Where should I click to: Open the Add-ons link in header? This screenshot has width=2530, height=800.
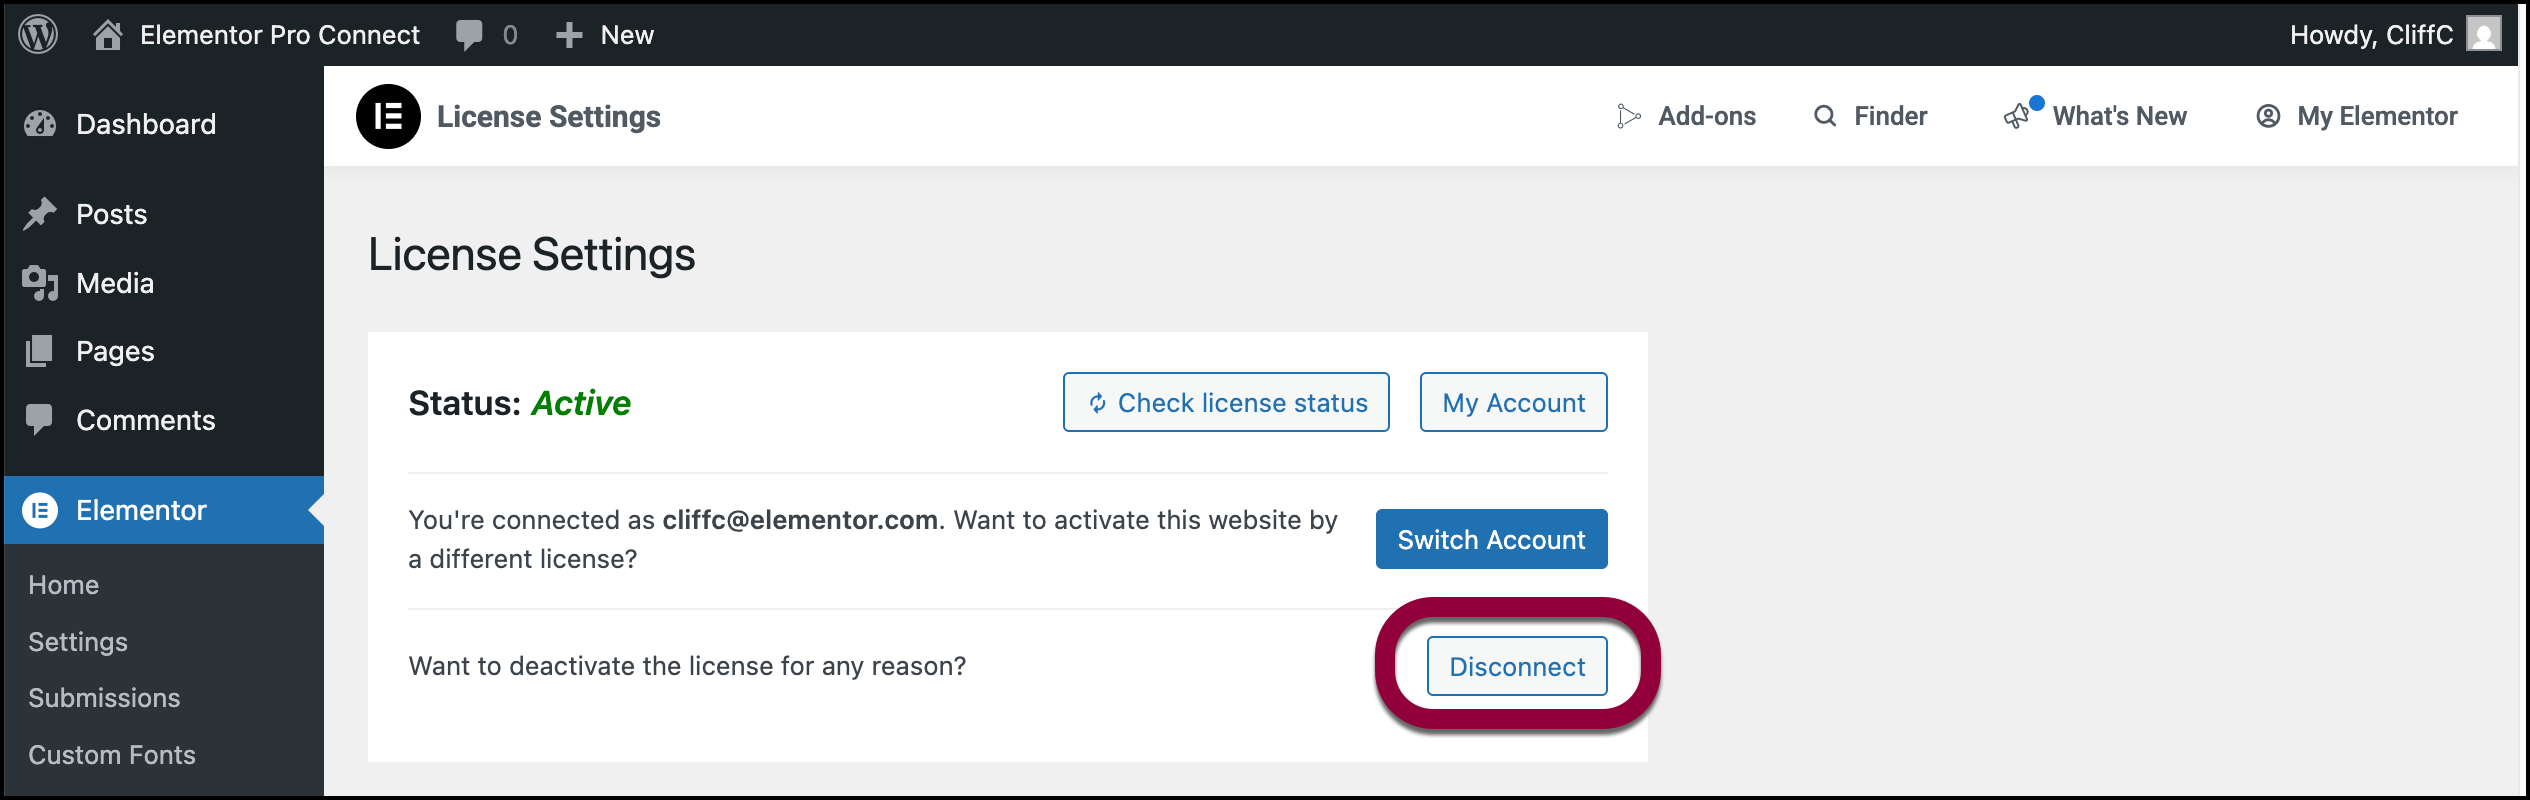pos(1706,116)
